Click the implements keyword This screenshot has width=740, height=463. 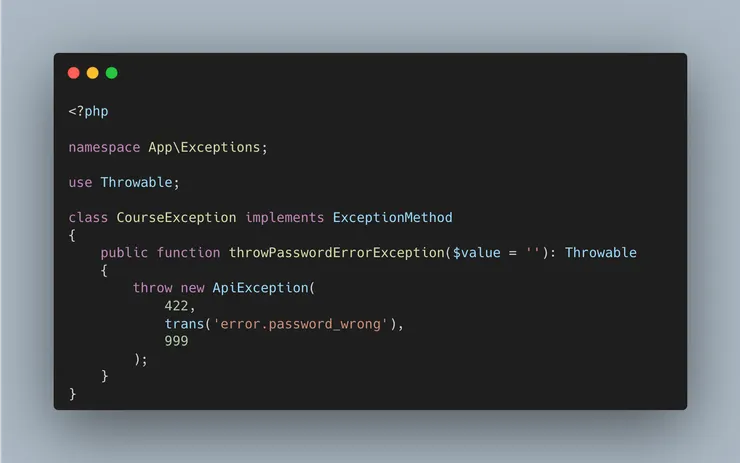pos(284,217)
